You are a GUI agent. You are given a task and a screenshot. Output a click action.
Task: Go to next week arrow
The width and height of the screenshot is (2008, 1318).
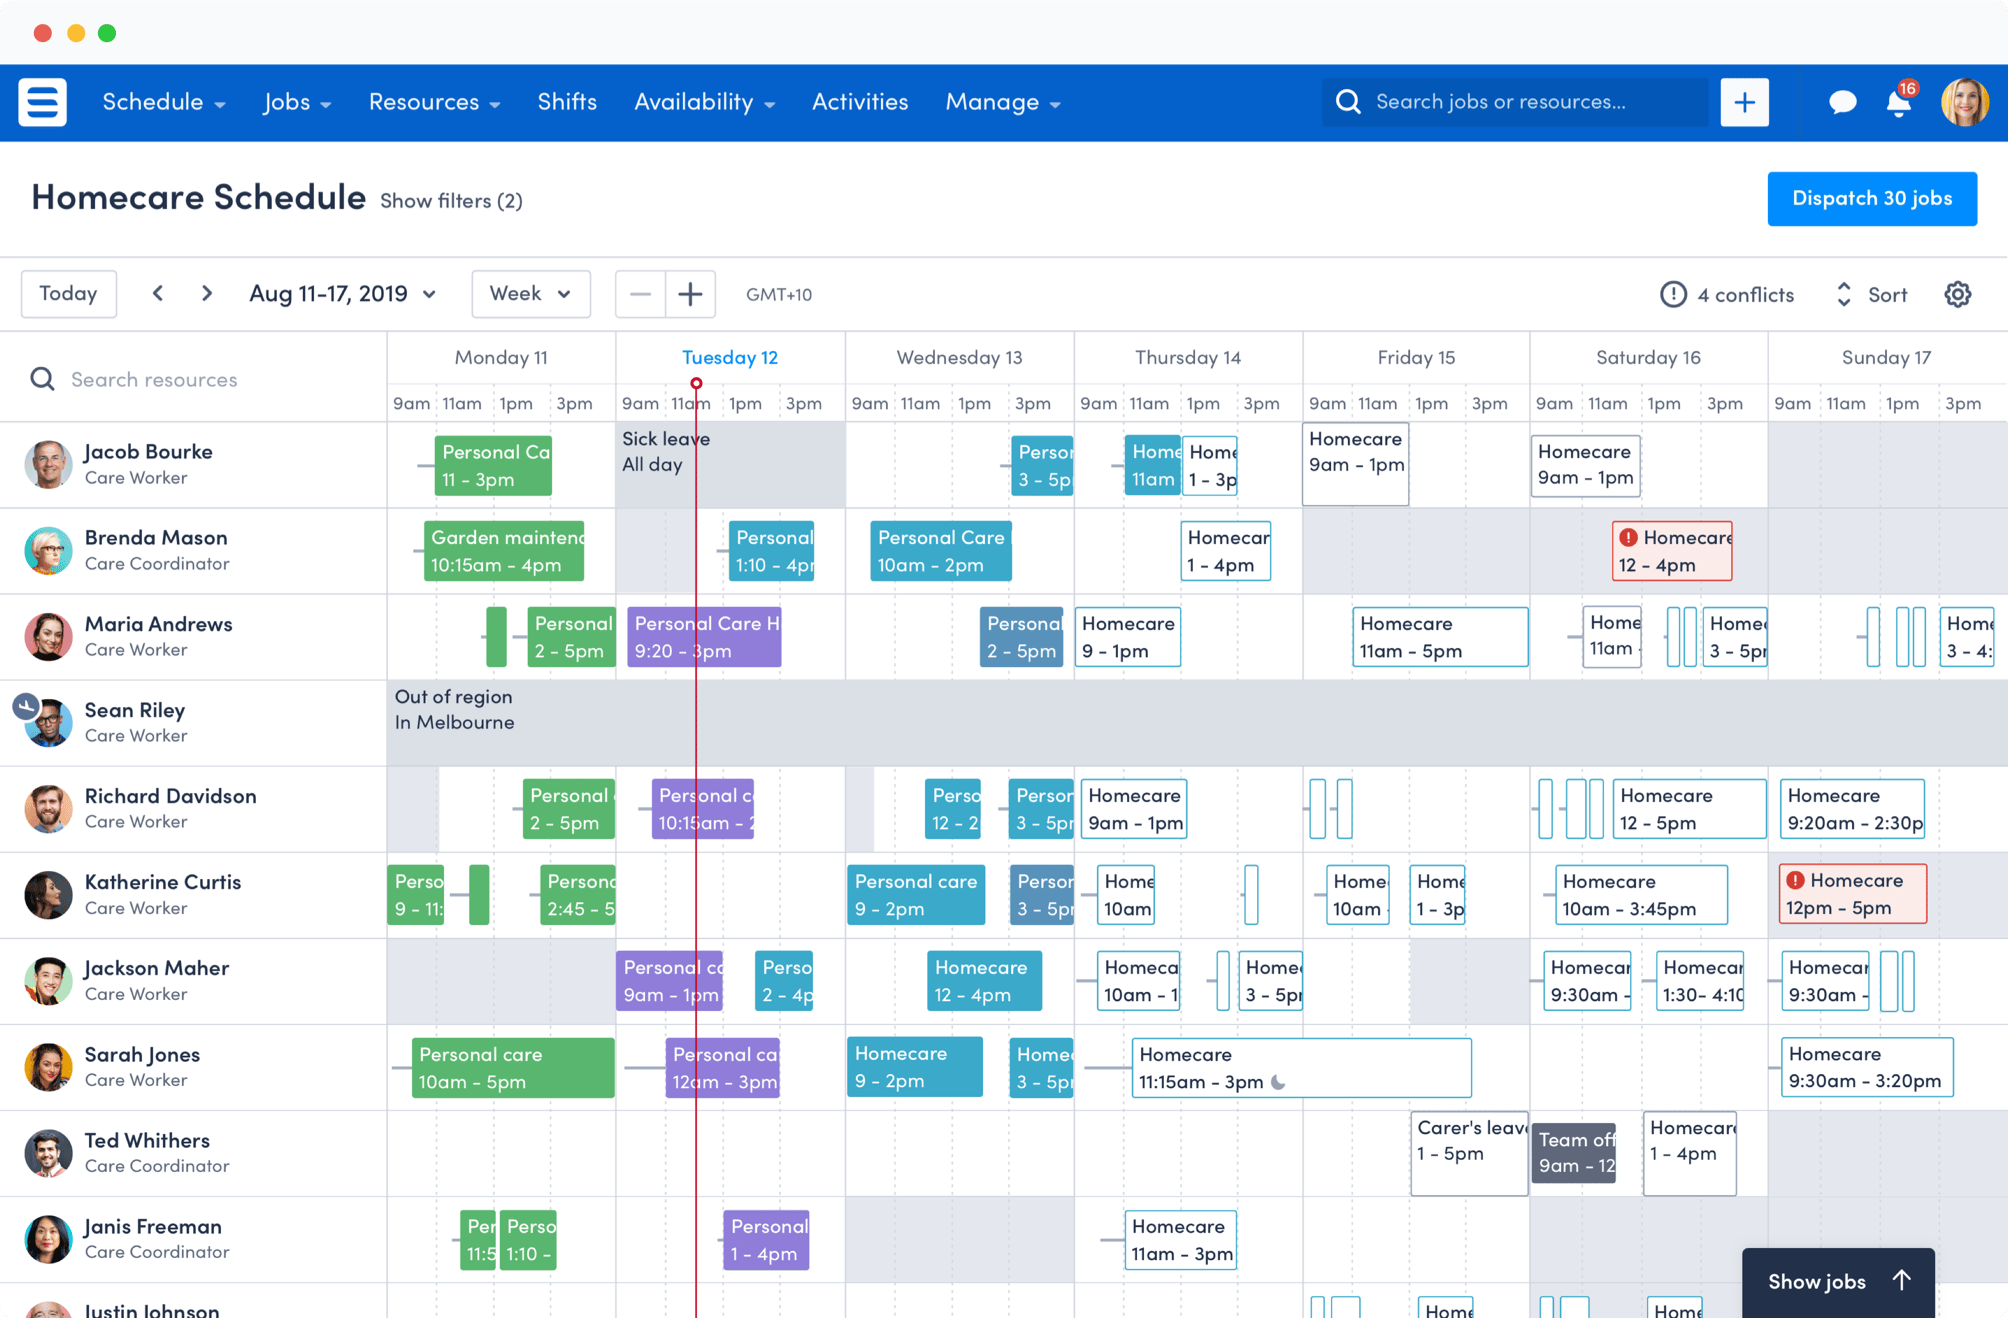(x=207, y=293)
